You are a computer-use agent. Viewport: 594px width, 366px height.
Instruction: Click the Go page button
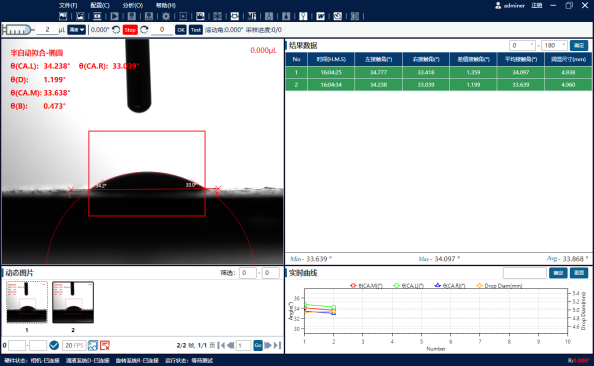click(x=258, y=345)
